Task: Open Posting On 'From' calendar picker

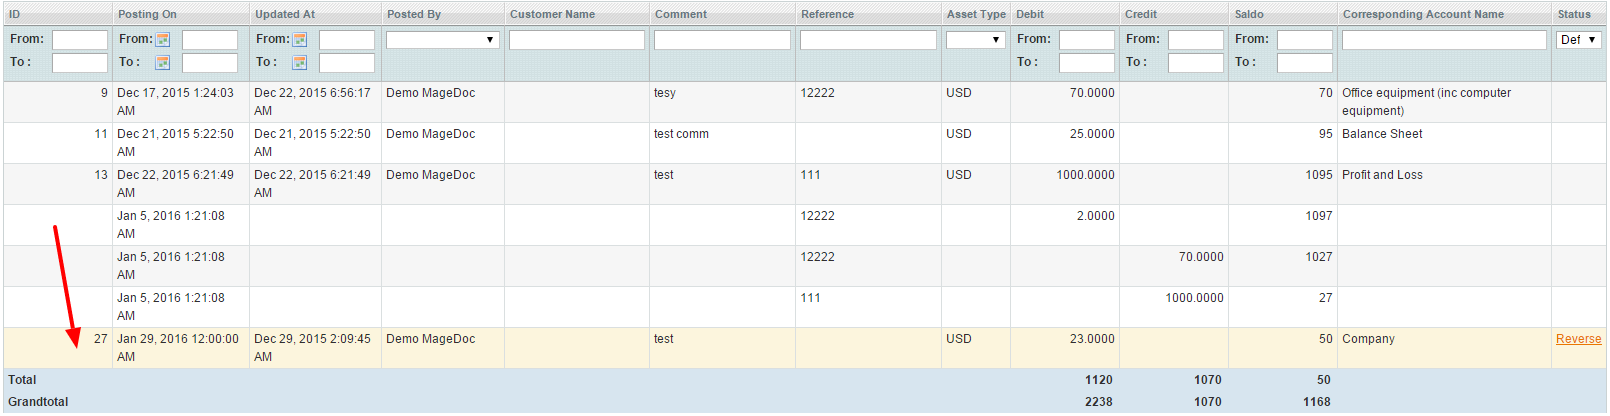Action: (x=163, y=40)
